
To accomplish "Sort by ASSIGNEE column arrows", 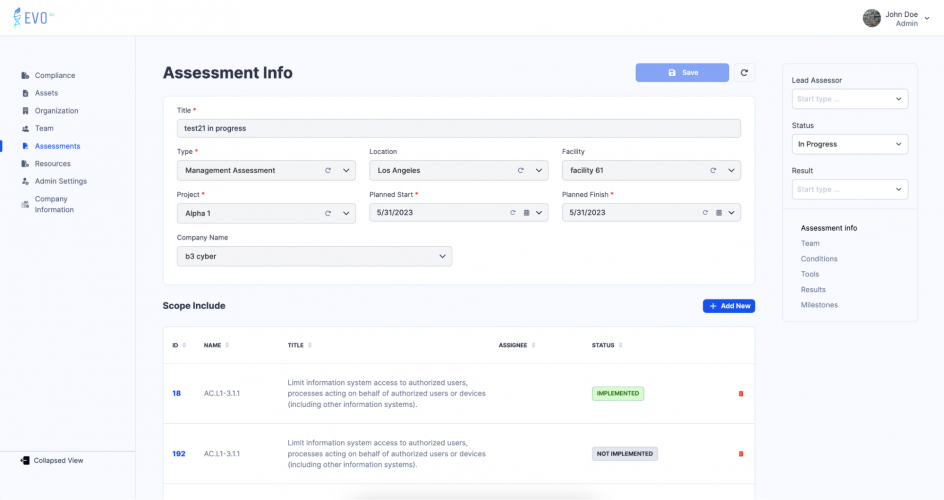I will pos(533,345).
